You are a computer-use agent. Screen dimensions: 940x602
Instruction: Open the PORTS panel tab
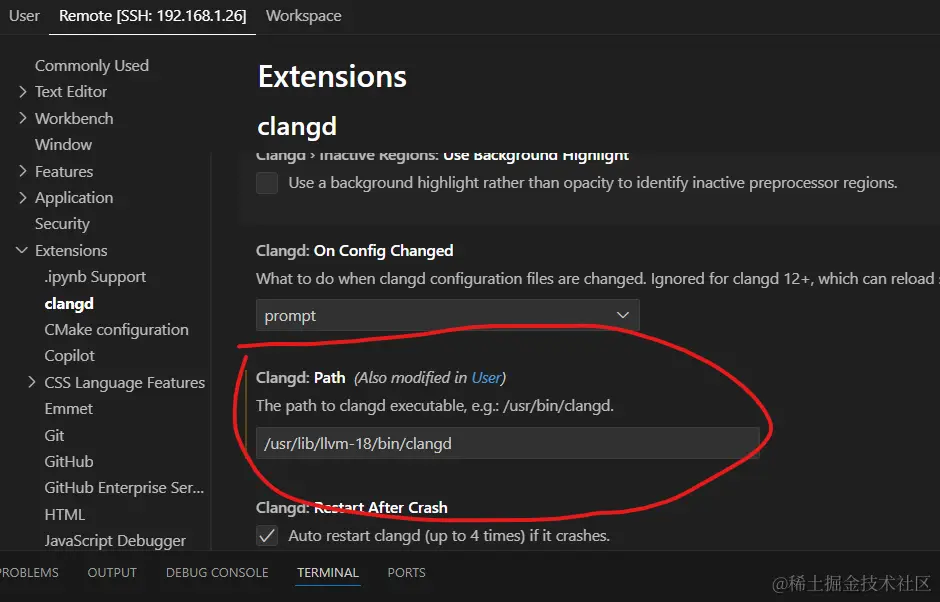click(406, 573)
